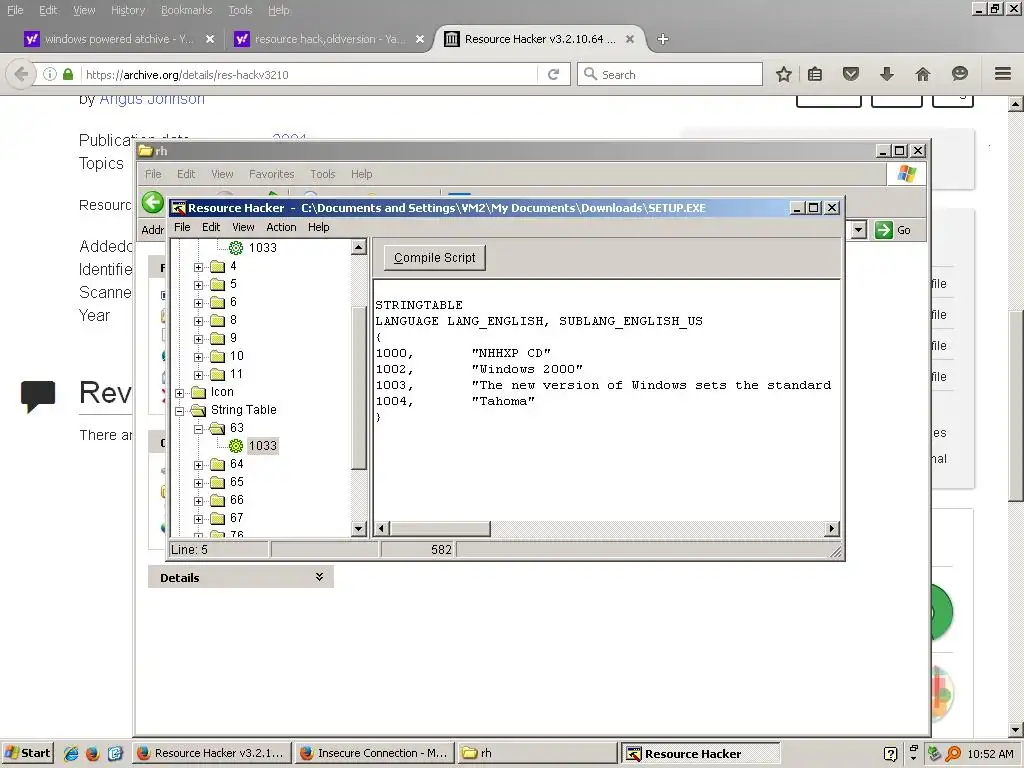Click script pane left scroll arrow
Viewport: 1024px width, 768px height.
(382, 528)
